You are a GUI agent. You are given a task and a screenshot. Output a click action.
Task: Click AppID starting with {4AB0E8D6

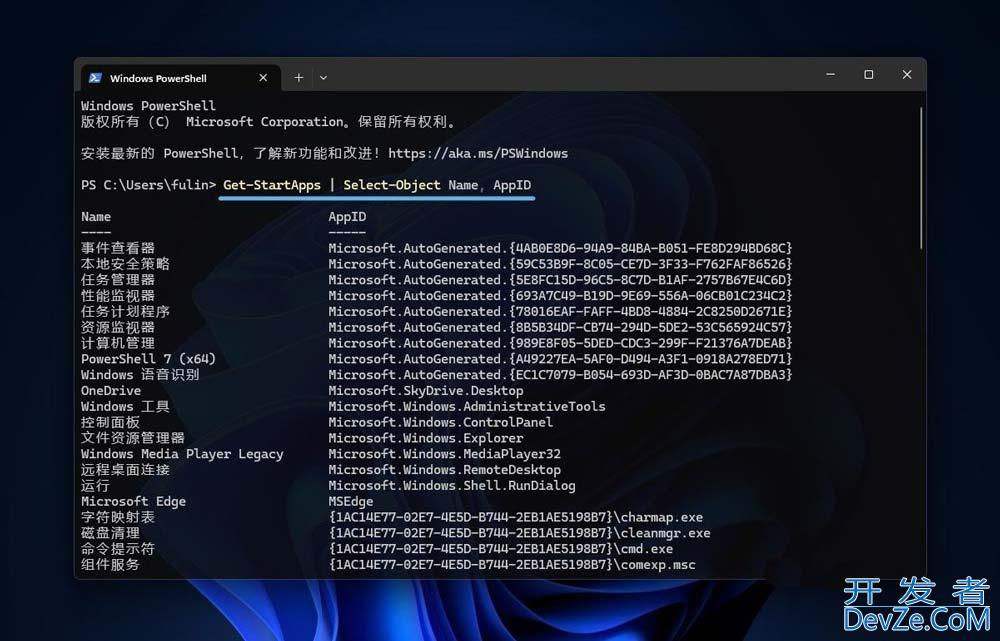click(561, 248)
